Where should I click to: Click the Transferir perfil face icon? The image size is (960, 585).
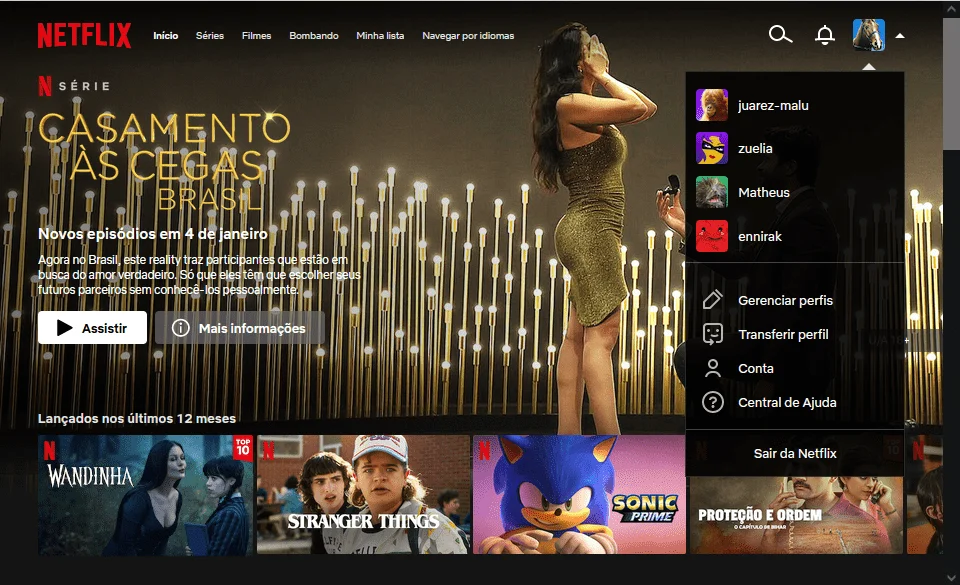(713, 334)
